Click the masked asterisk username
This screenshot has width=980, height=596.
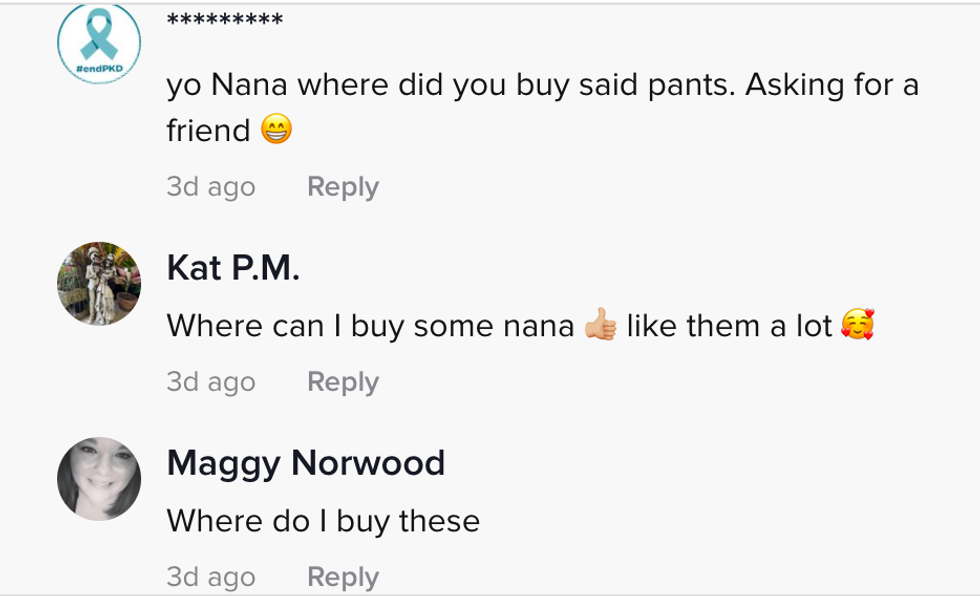click(x=225, y=21)
